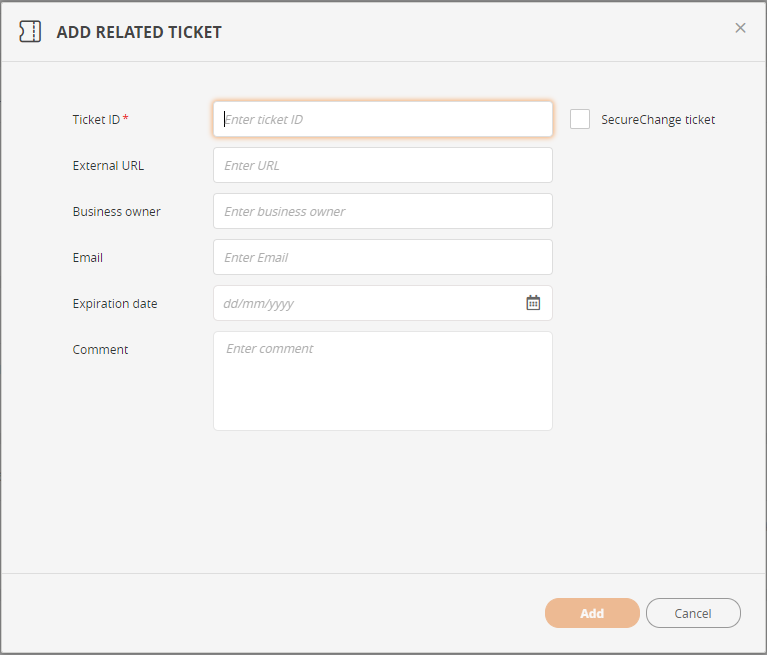Click the Ticket ID field label
The image size is (767, 655).
[96, 120]
